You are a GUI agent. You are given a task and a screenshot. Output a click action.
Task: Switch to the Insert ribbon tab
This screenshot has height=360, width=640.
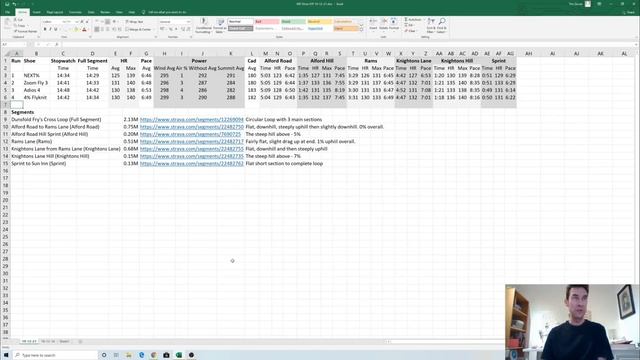36,12
